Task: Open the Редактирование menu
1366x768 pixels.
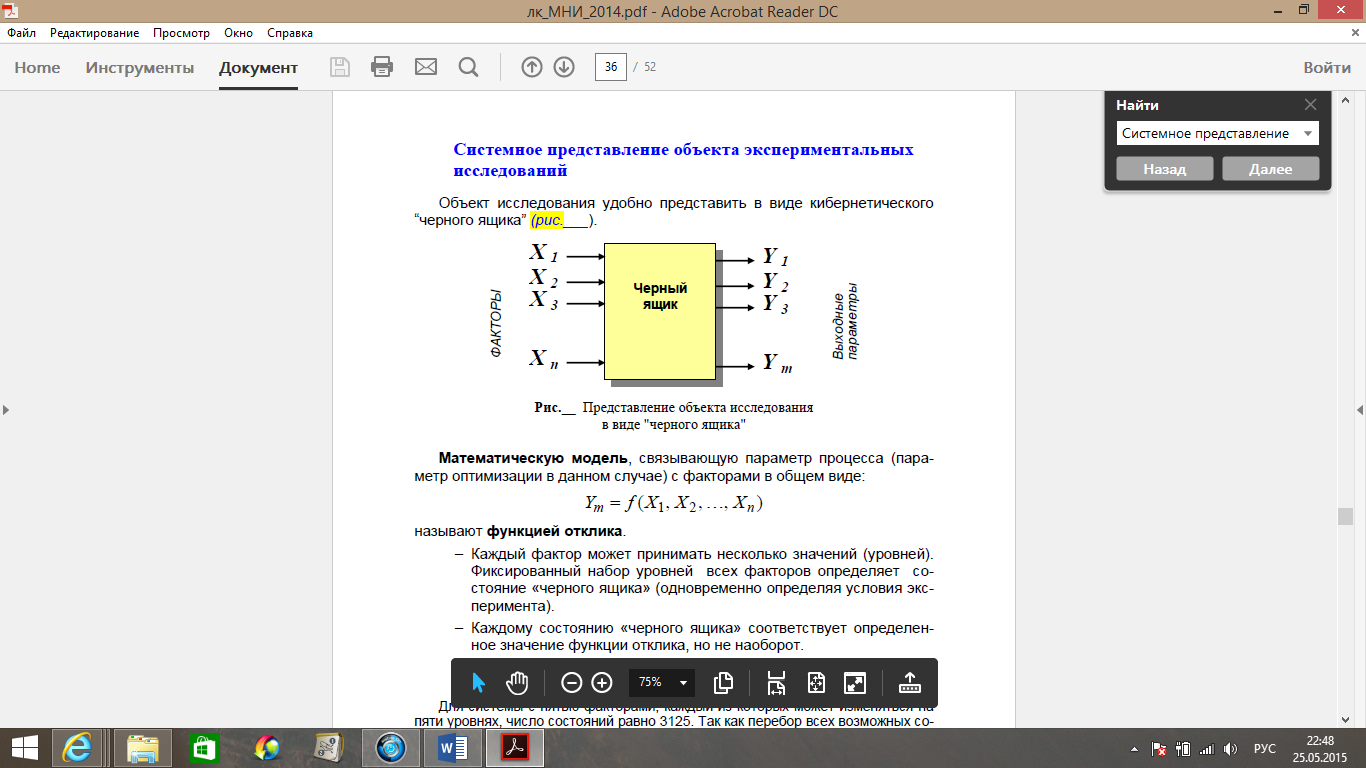Action: (95, 33)
